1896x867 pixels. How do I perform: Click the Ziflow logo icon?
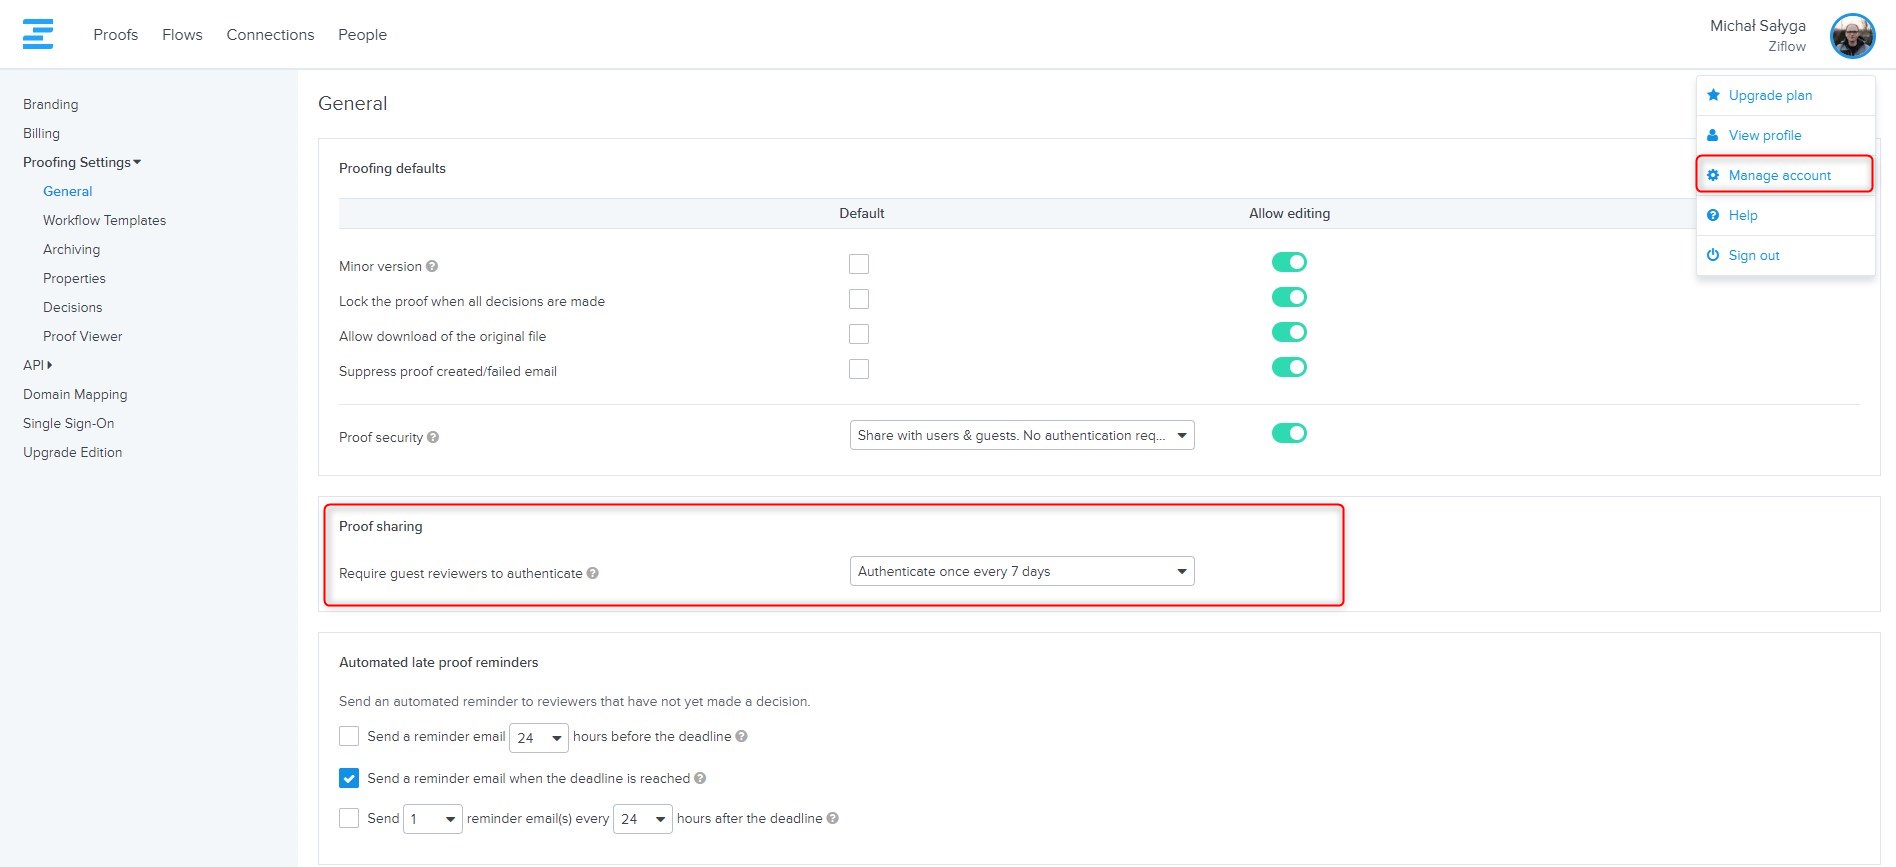pos(38,34)
